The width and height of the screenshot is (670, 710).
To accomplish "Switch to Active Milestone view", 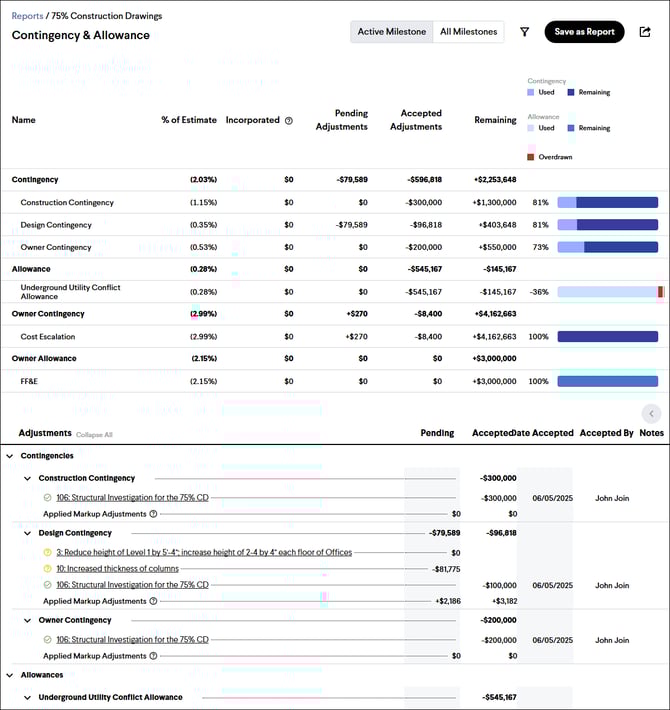I will [392, 32].
